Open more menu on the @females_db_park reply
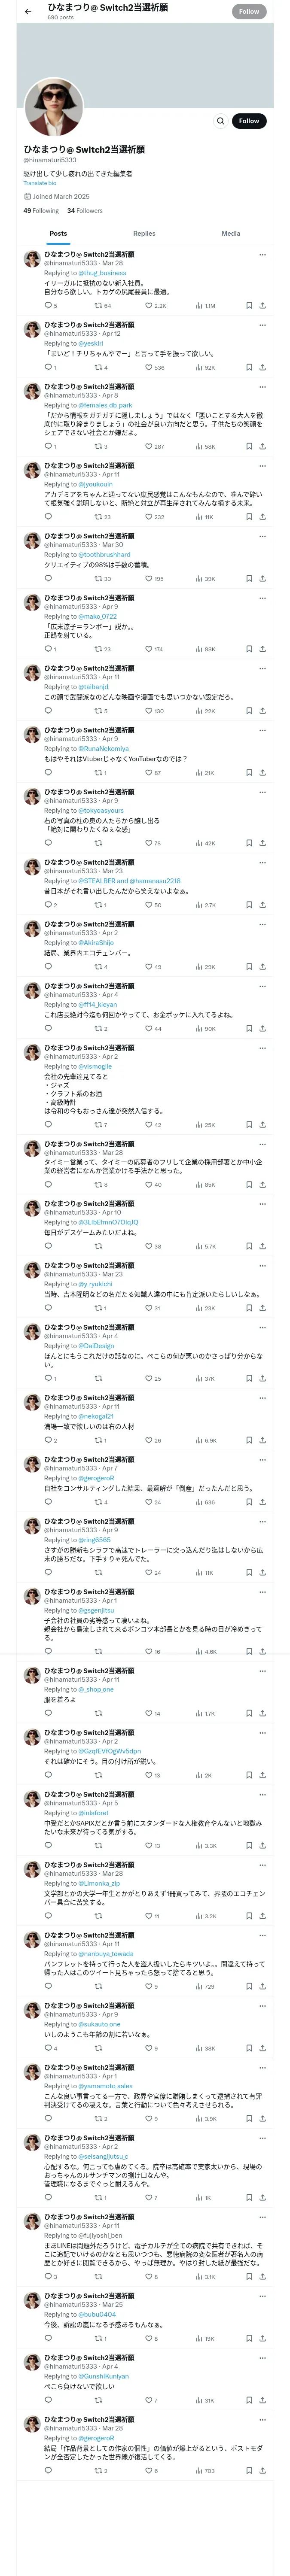Image resolution: width=290 pixels, height=2576 pixels. pyautogui.click(x=262, y=387)
